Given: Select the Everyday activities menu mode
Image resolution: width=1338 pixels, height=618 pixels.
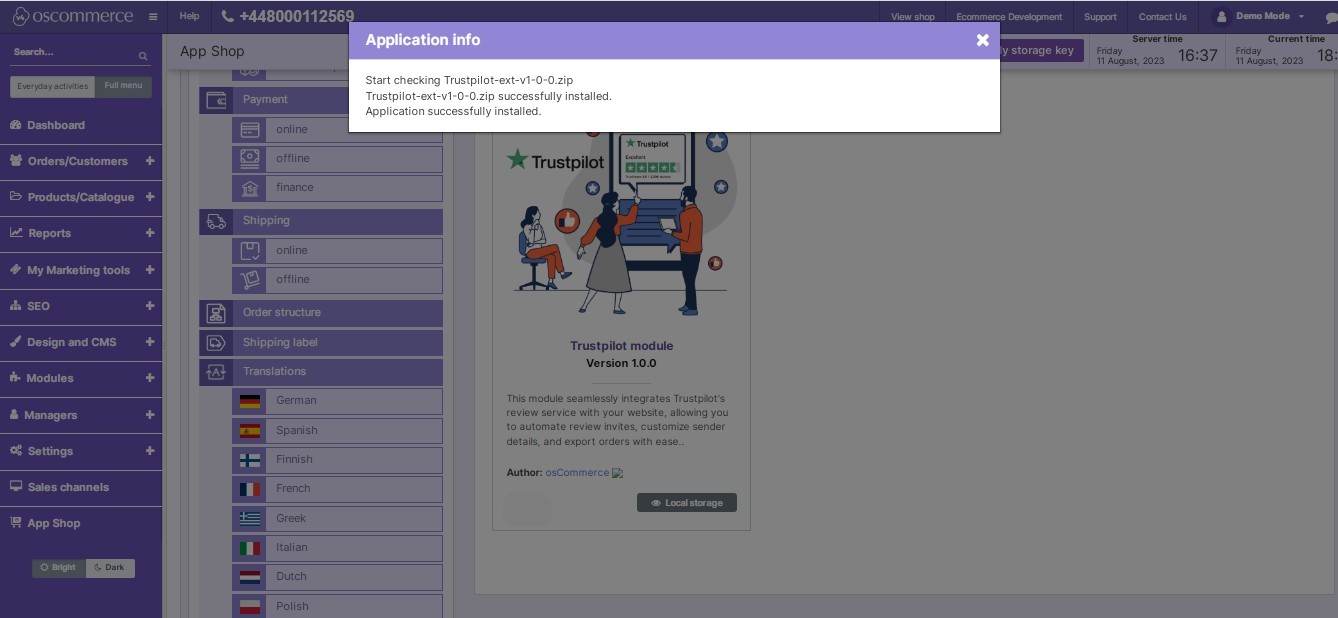Looking at the screenshot, I should [x=53, y=86].
